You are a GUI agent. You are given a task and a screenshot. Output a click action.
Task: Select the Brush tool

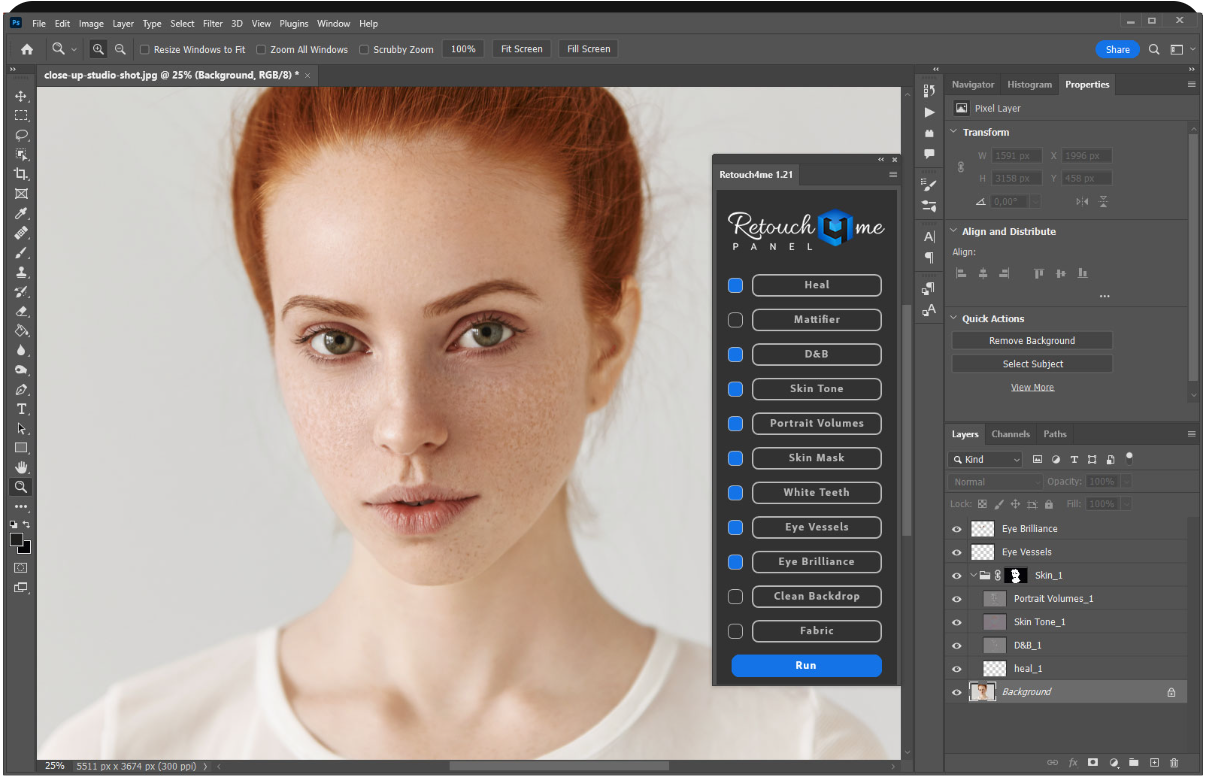click(x=21, y=252)
